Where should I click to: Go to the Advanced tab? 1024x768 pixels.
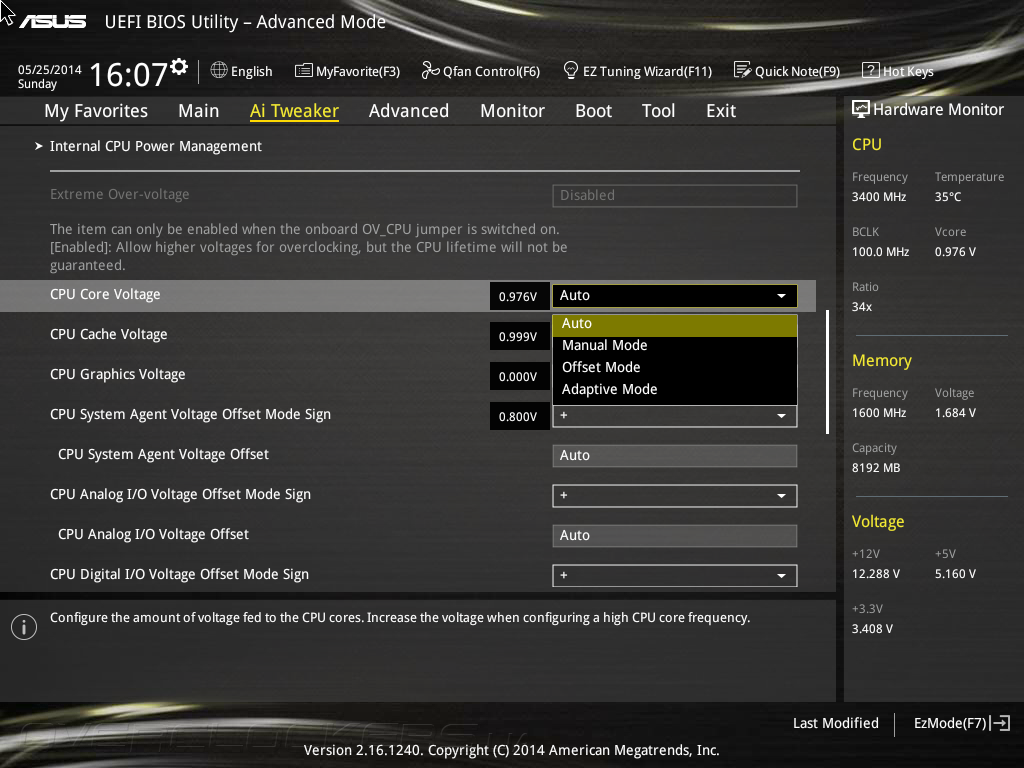click(x=409, y=111)
